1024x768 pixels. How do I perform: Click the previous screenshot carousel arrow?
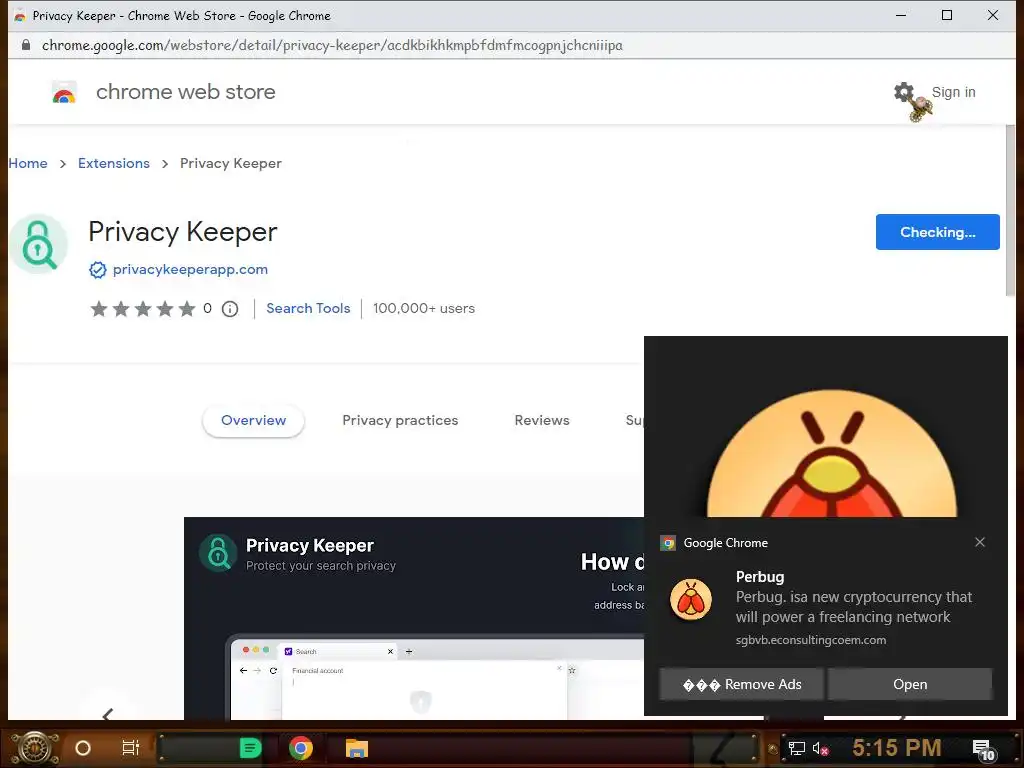coord(108,714)
